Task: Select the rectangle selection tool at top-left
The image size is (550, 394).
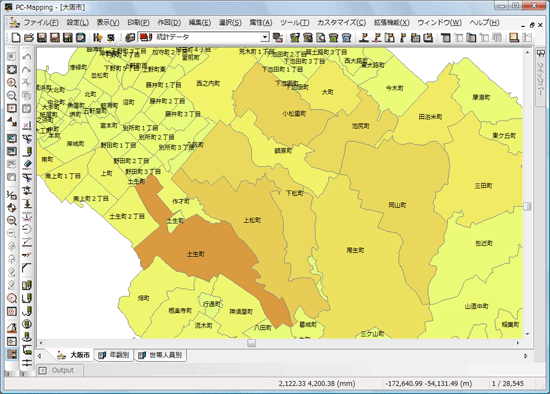Action: (12, 56)
